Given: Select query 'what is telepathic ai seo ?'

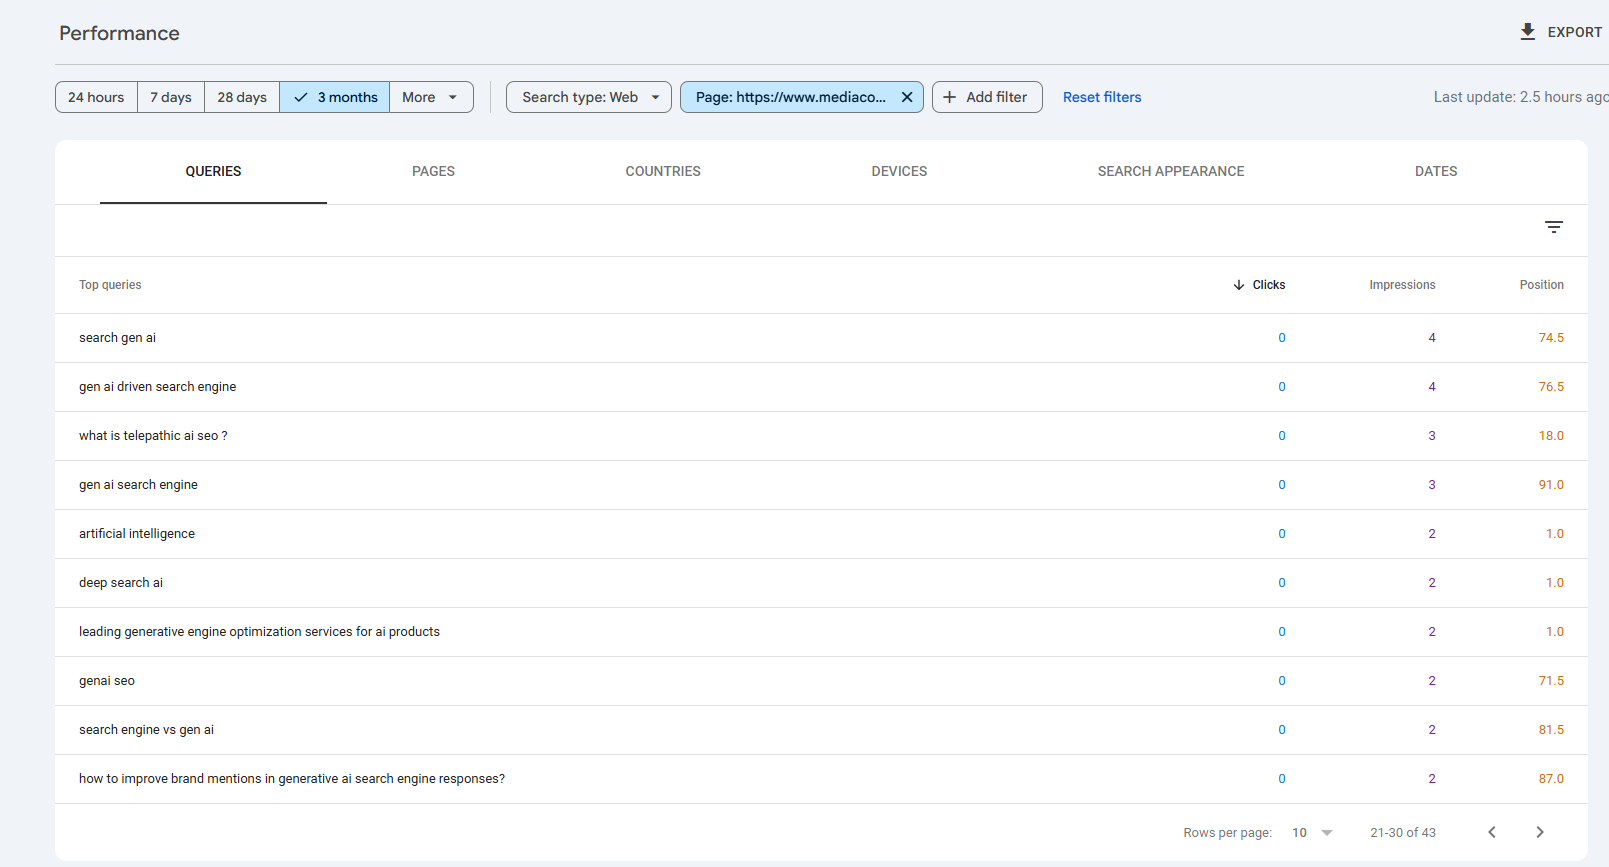Looking at the screenshot, I should (153, 436).
